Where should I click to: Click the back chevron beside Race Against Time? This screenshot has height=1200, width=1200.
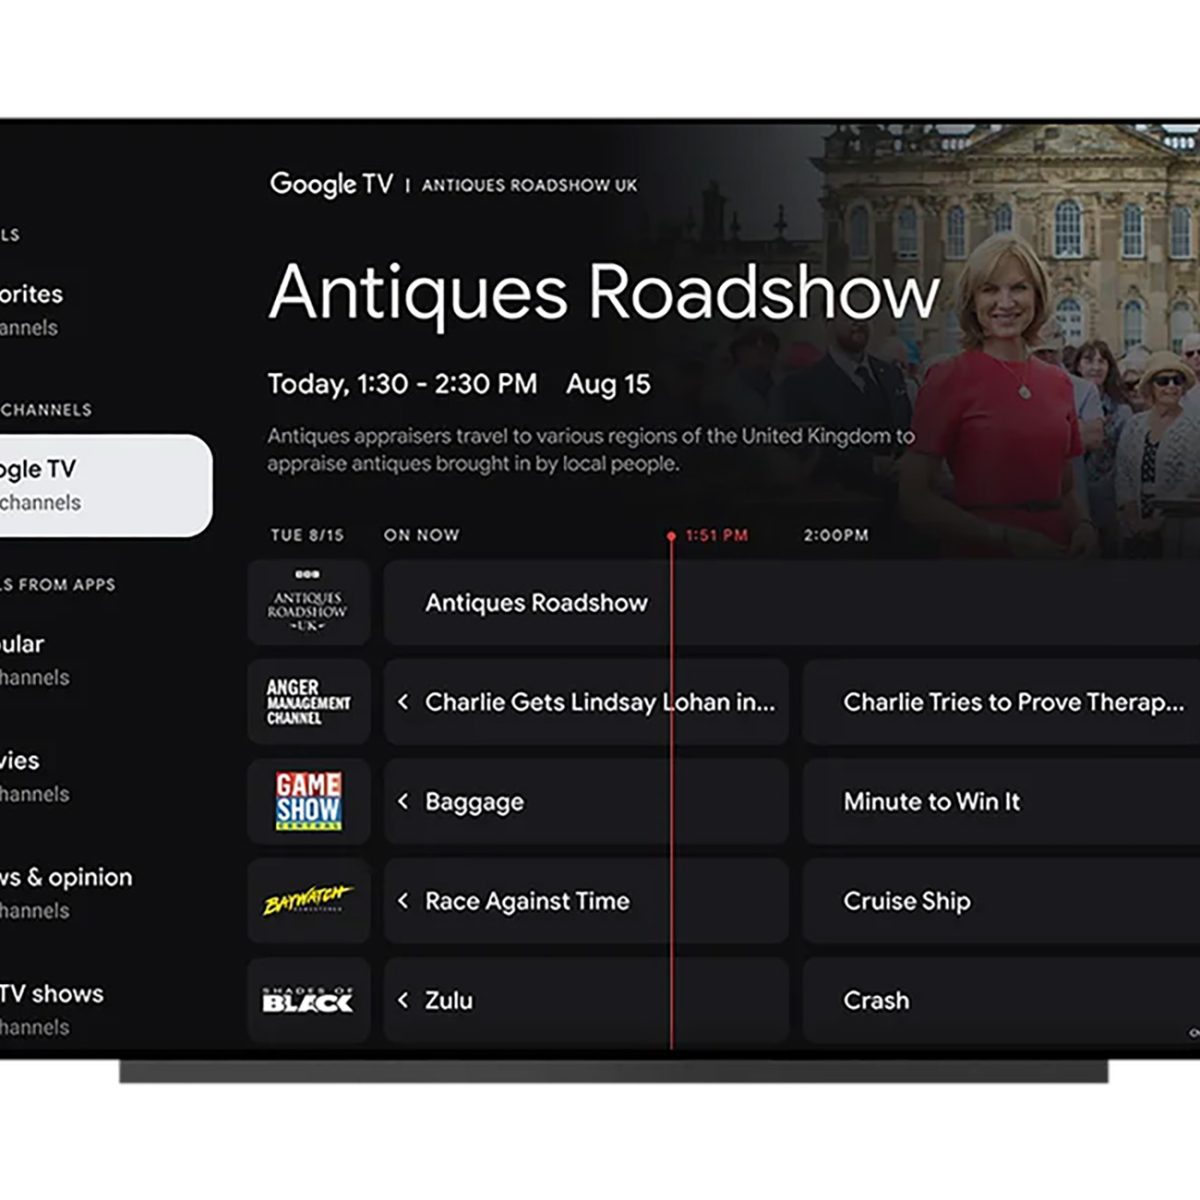click(x=403, y=901)
